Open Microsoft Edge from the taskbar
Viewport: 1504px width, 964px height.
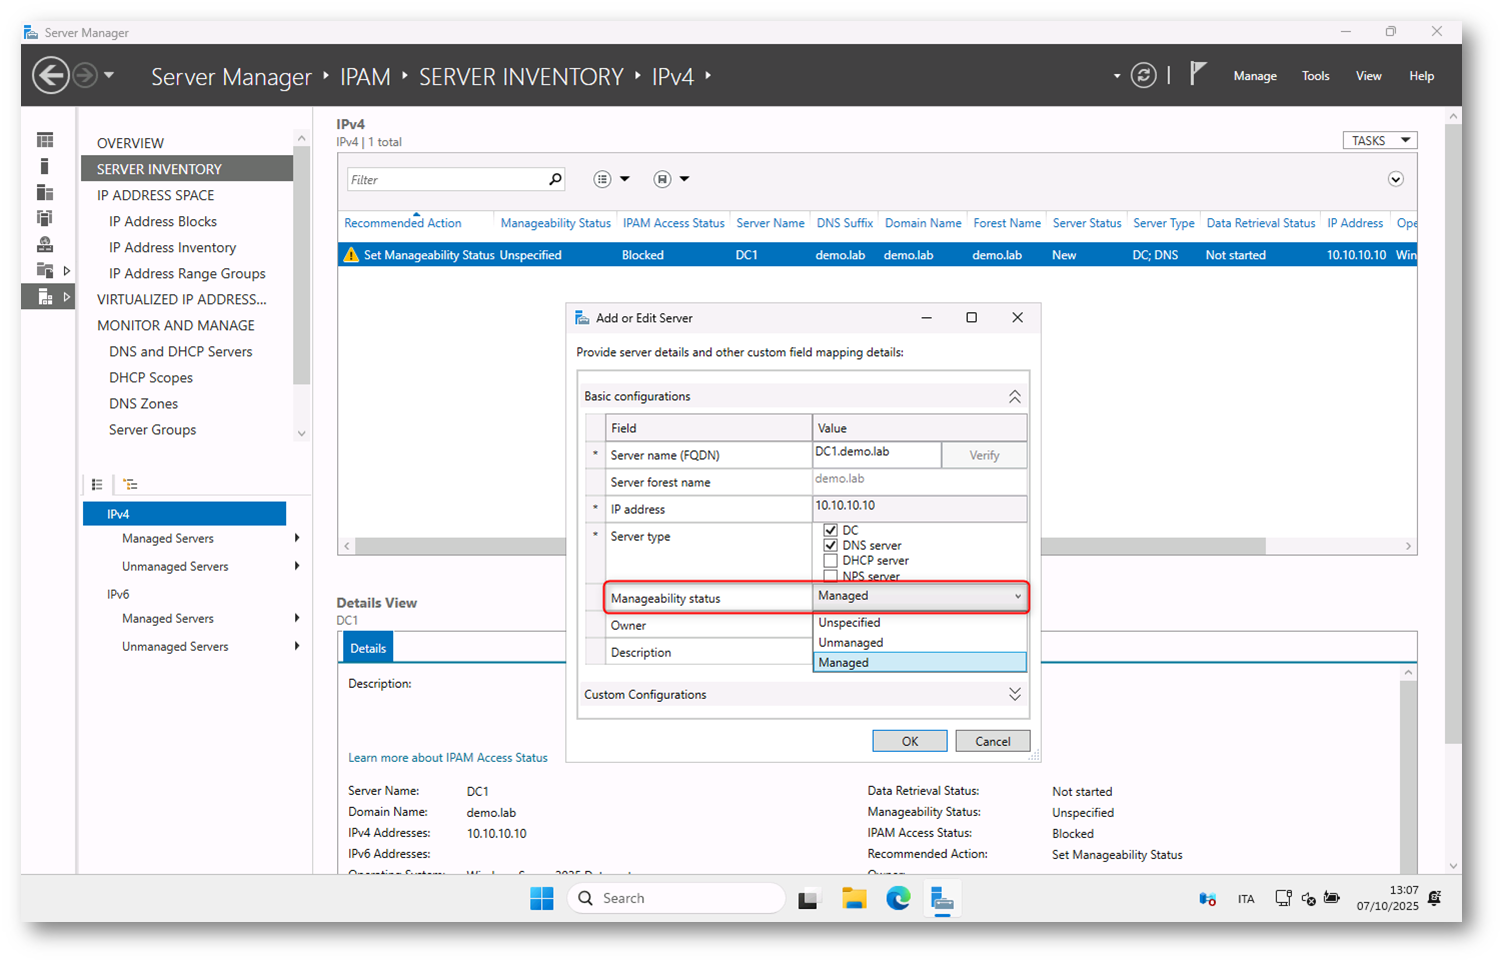pos(897,898)
